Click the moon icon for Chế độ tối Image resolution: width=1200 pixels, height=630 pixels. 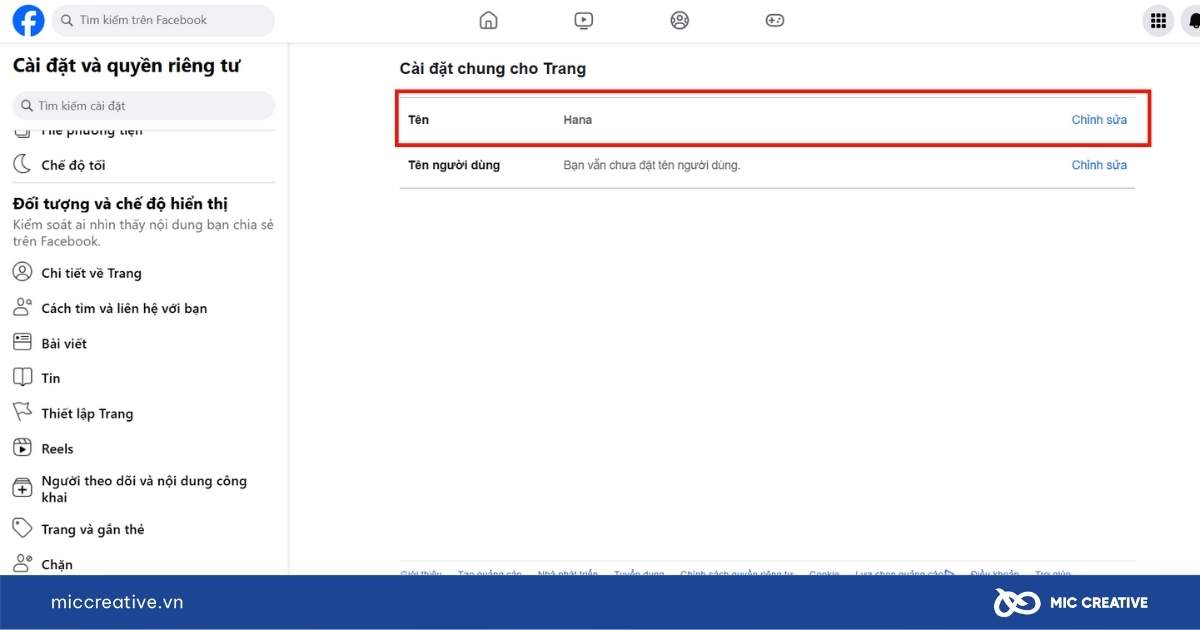(22, 164)
